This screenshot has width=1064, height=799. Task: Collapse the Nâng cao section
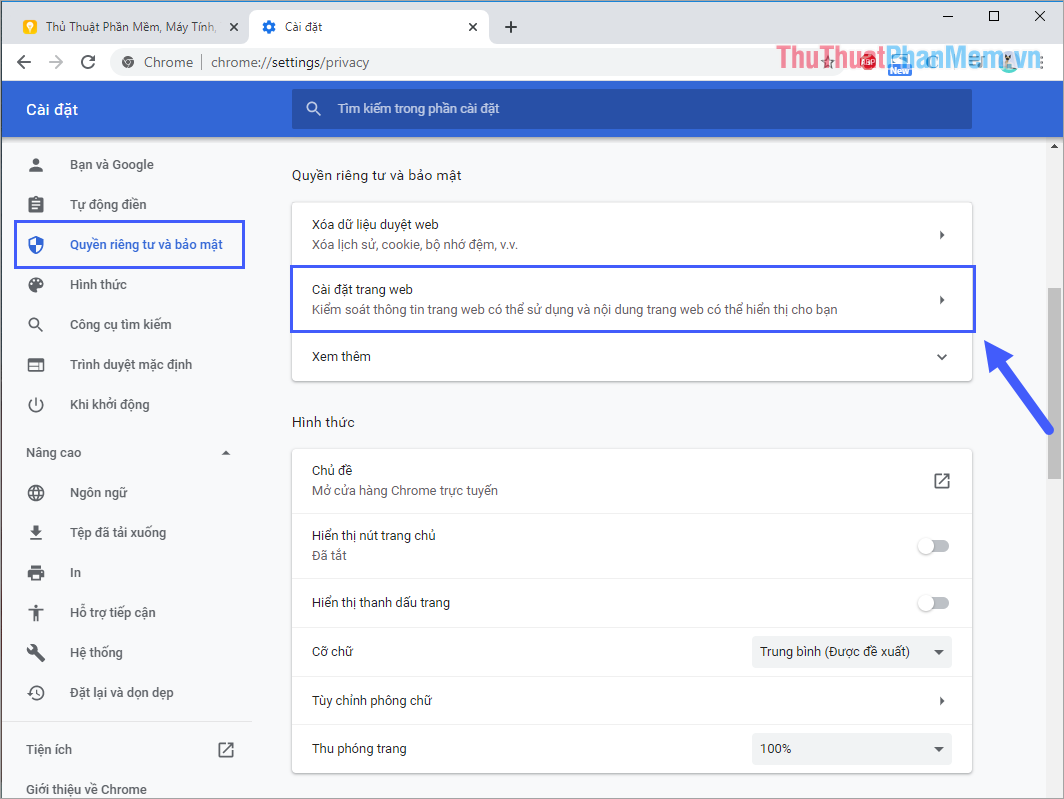pos(227,452)
